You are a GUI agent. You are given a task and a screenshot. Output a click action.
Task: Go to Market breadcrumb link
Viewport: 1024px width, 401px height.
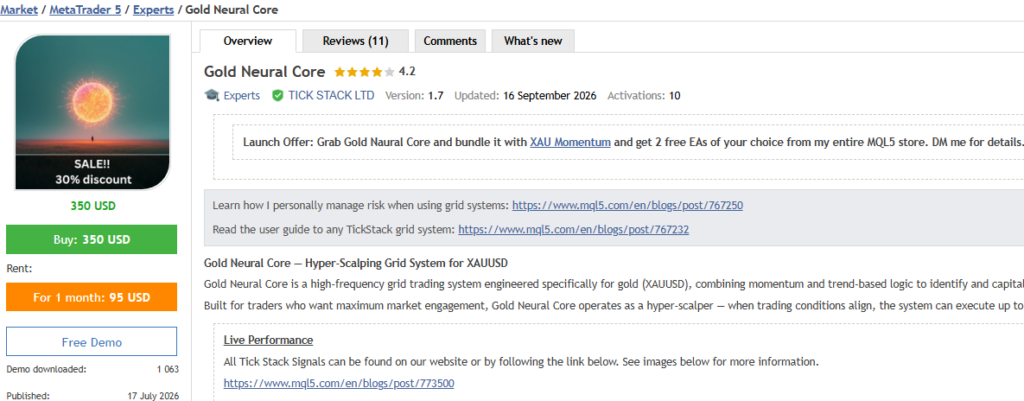[x=19, y=10]
